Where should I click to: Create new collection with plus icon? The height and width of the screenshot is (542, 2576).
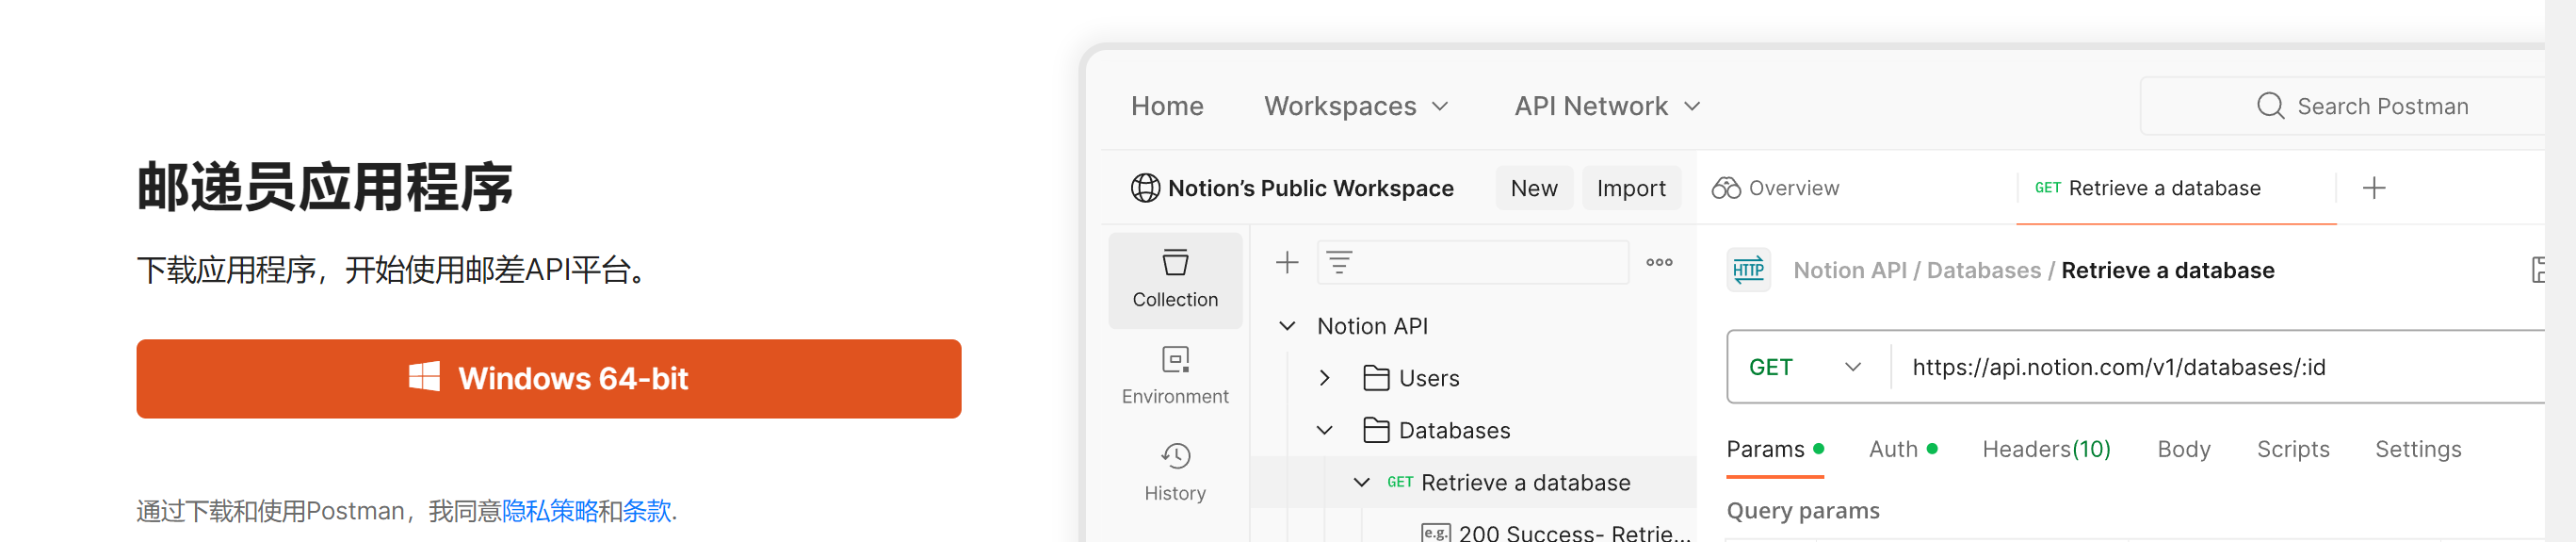pos(1287,262)
